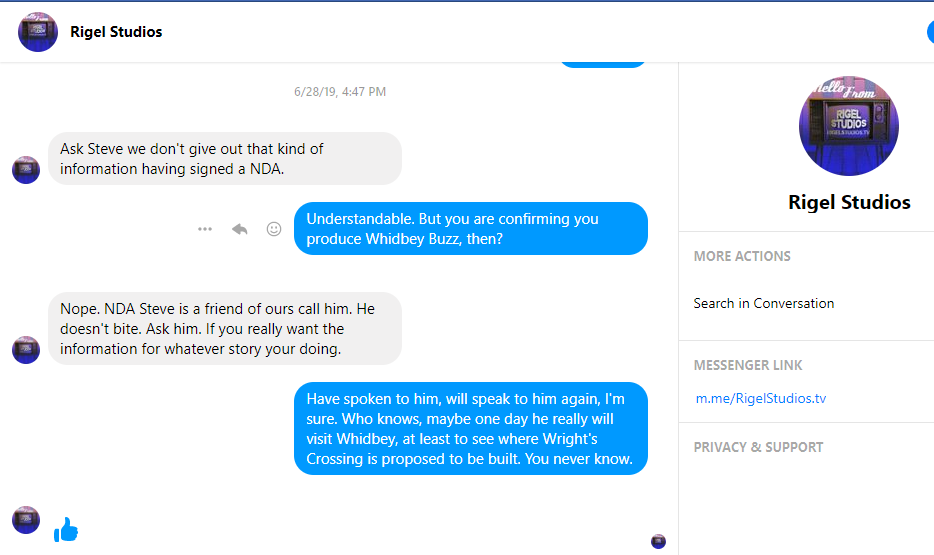Click the blue thumbs-up like sticker
Viewport: 934px width, 555px height.
click(66, 530)
